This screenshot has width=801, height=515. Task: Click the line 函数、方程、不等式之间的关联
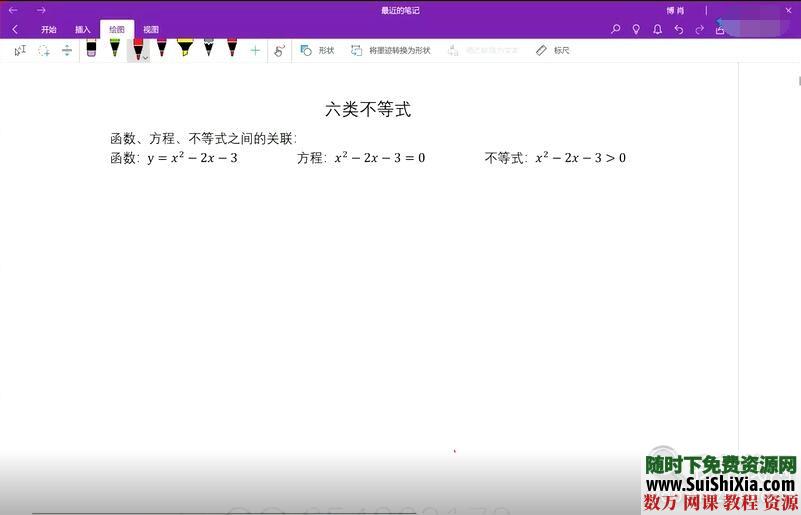(x=203, y=138)
